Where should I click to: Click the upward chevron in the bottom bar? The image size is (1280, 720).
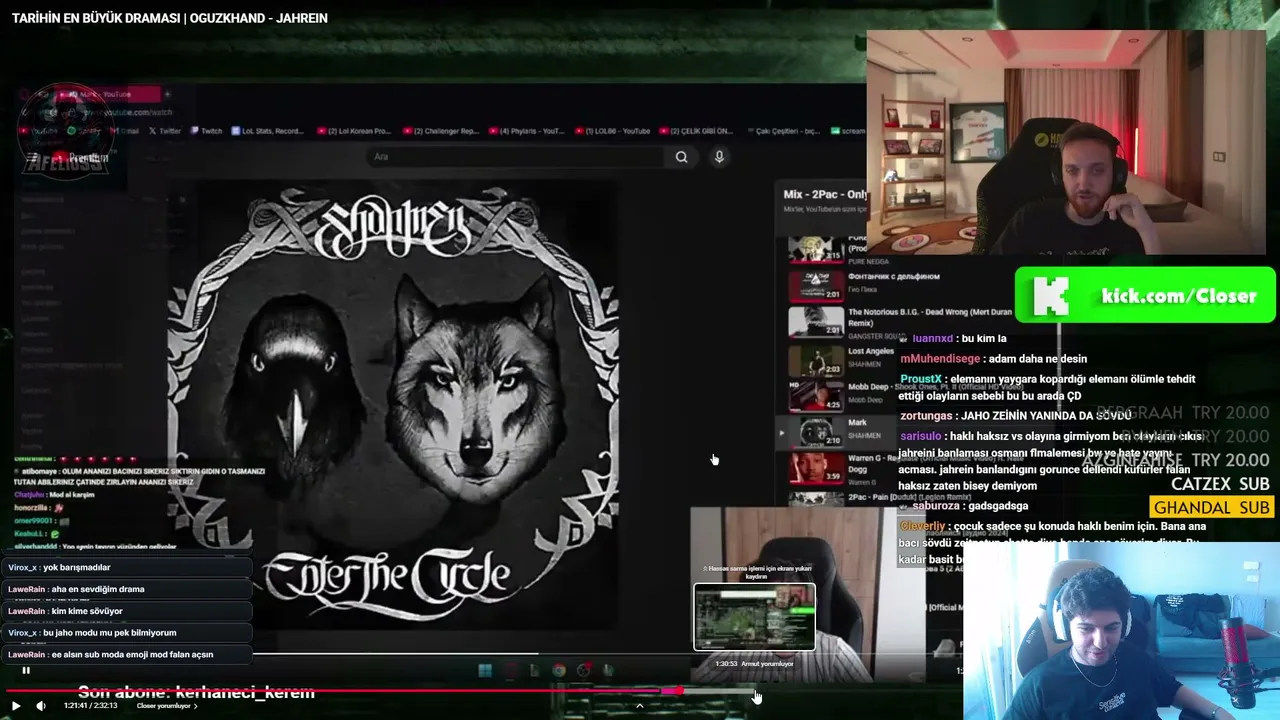coord(640,706)
